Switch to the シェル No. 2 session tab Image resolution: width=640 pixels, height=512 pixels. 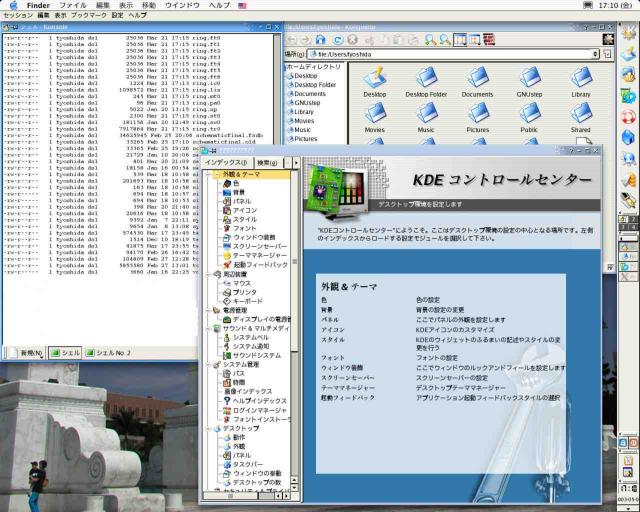[108, 353]
